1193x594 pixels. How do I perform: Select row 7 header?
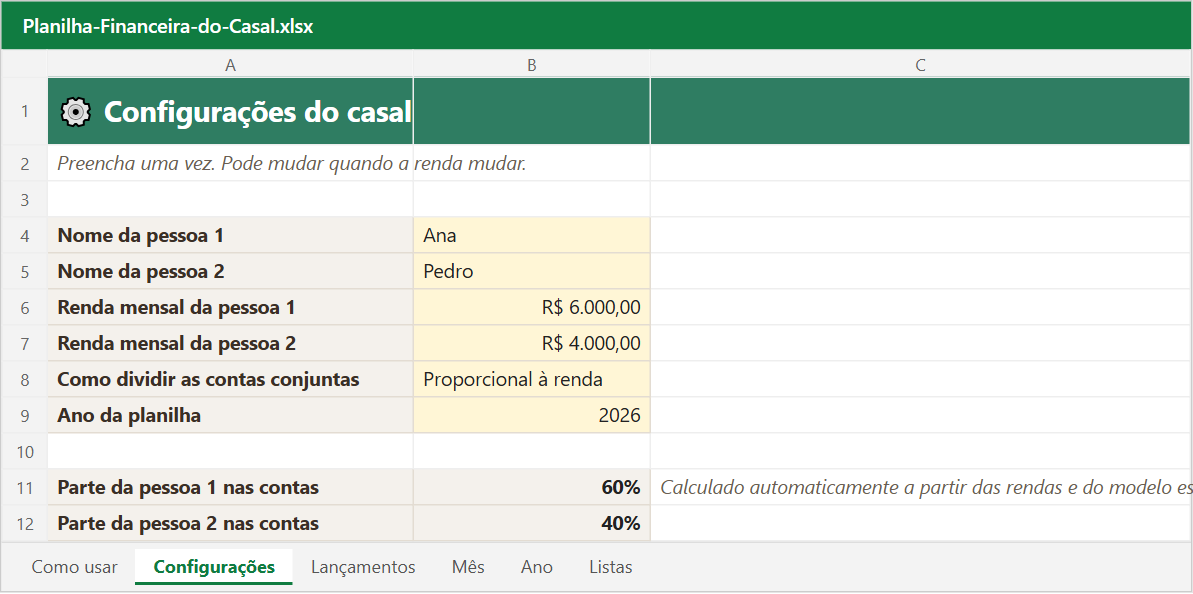[x=24, y=344]
